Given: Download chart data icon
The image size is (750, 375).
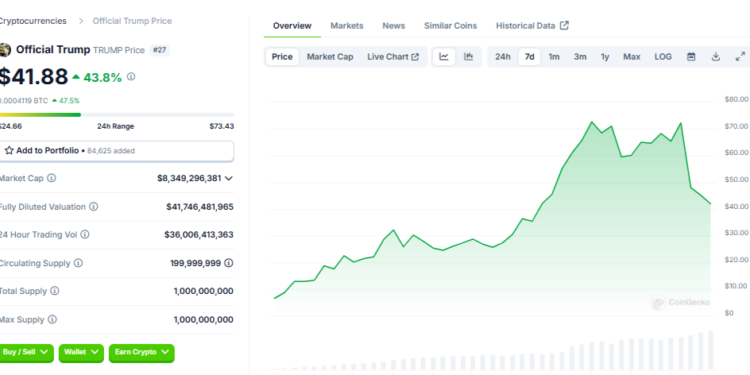Looking at the screenshot, I should click(716, 56).
